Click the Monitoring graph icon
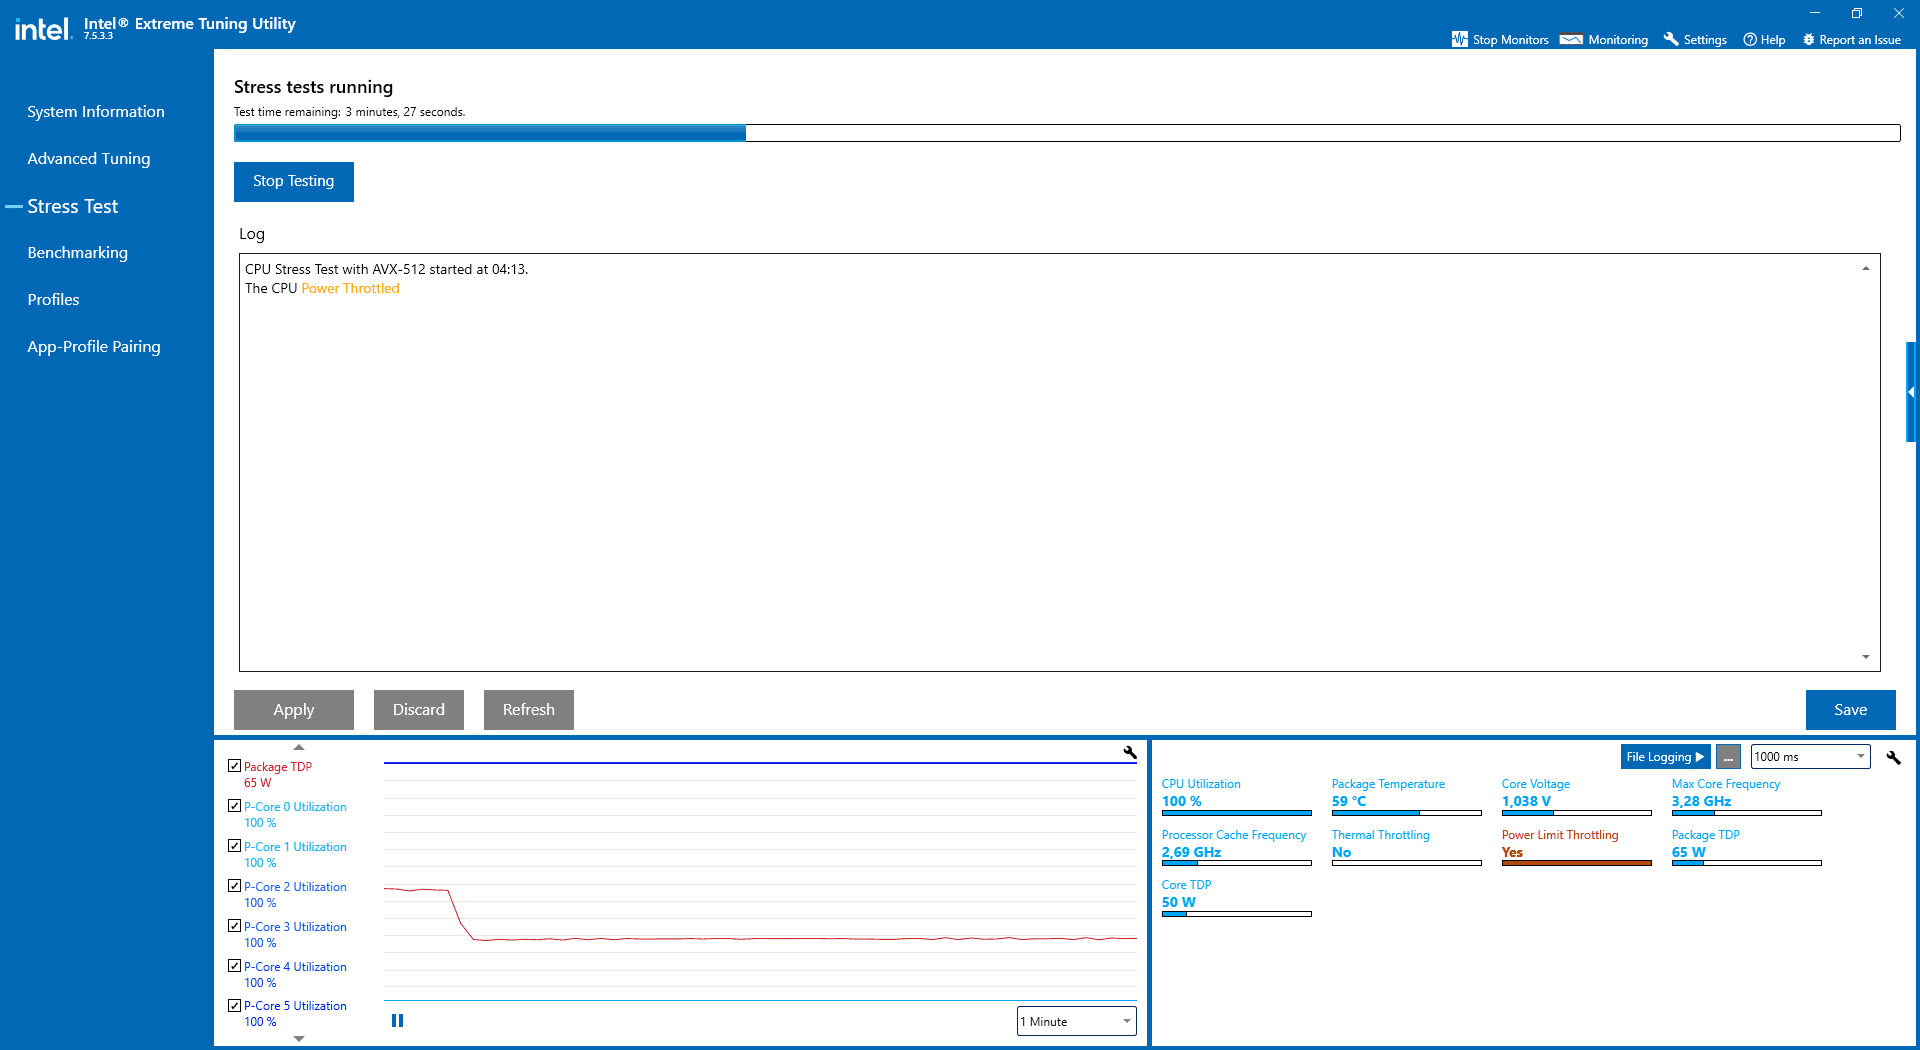Viewport: 1920px width, 1050px height. 1571,39
